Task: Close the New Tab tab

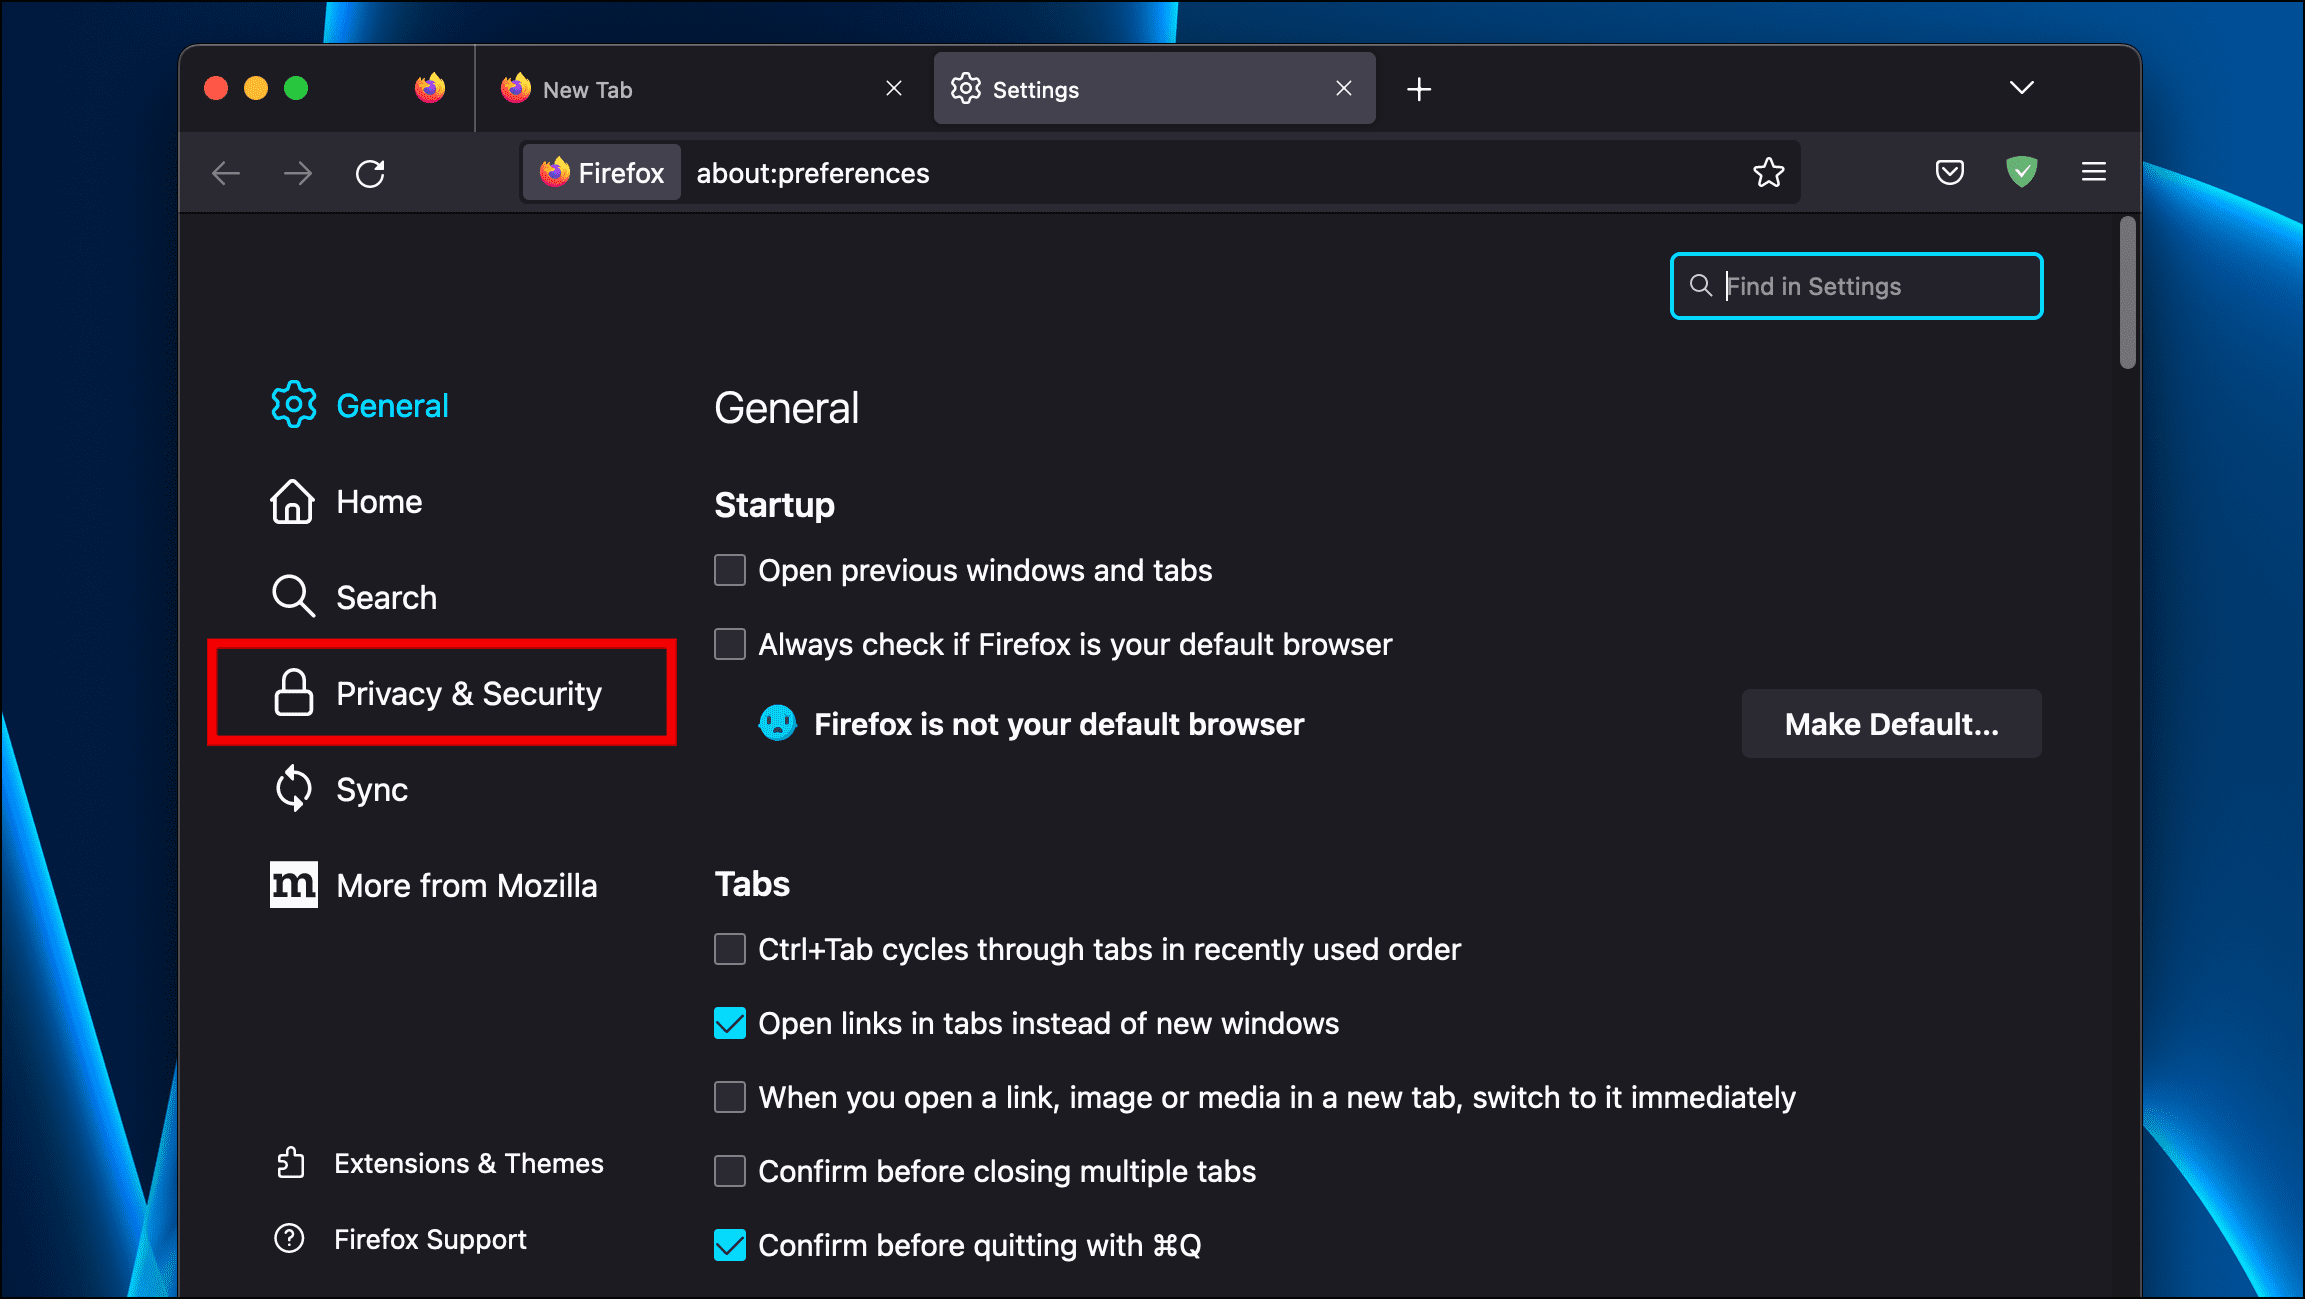Action: click(x=894, y=89)
